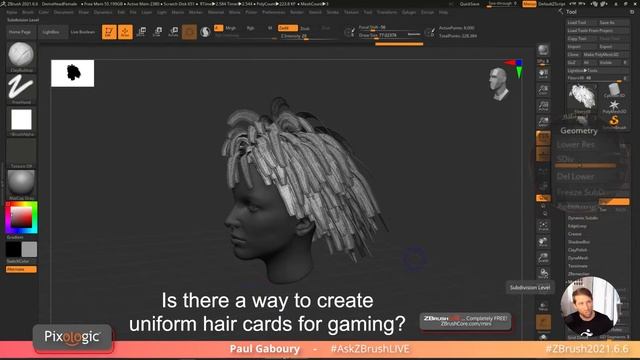The width and height of the screenshot is (640, 360).
Task: Expand the Dynamic Subdiv subsection
Action: point(583,218)
